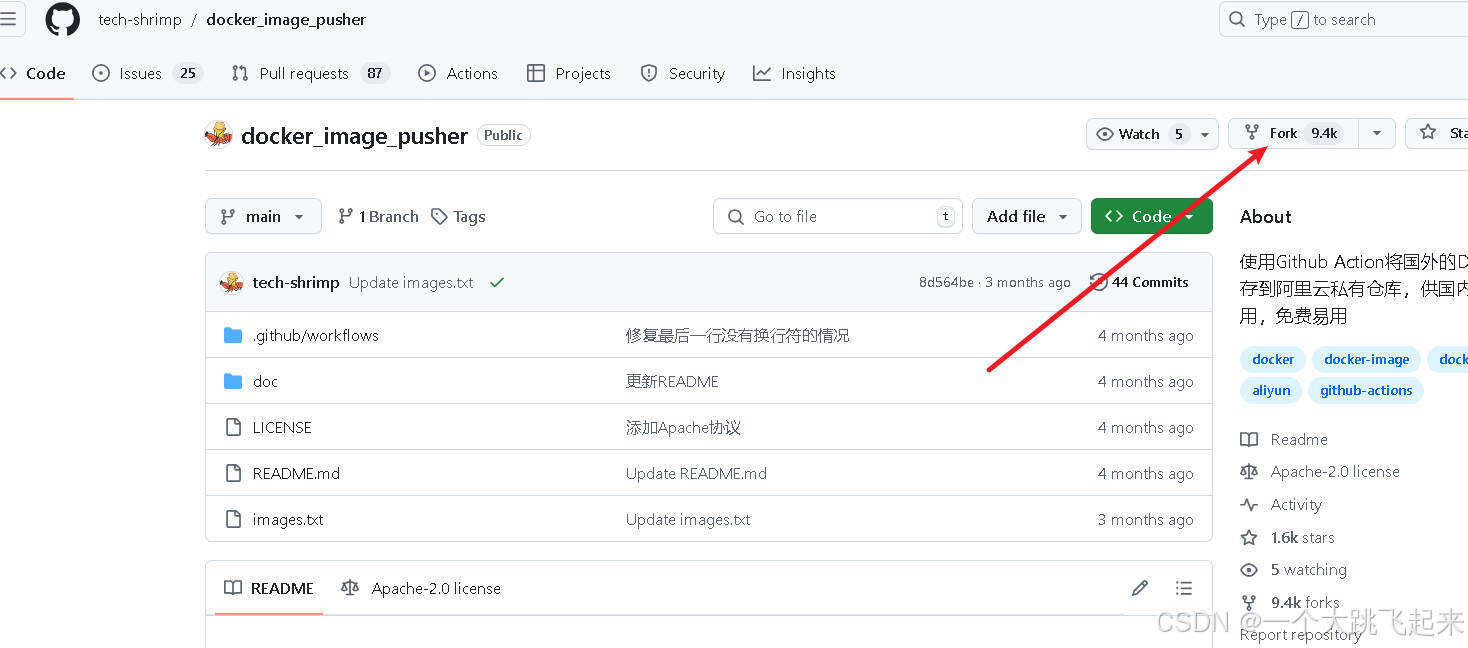The image size is (1468, 648).
Task: Edit README with the pencil icon
Action: tap(1140, 588)
